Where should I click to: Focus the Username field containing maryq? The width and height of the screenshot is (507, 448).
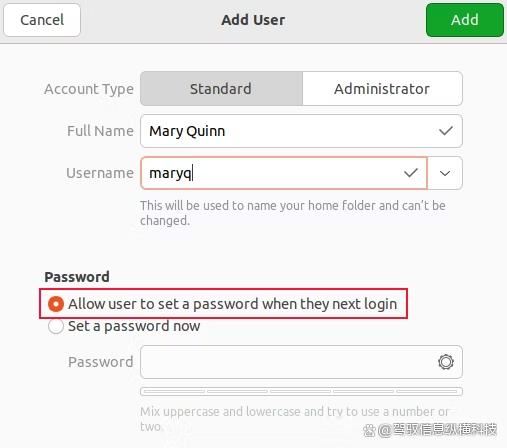tap(284, 173)
